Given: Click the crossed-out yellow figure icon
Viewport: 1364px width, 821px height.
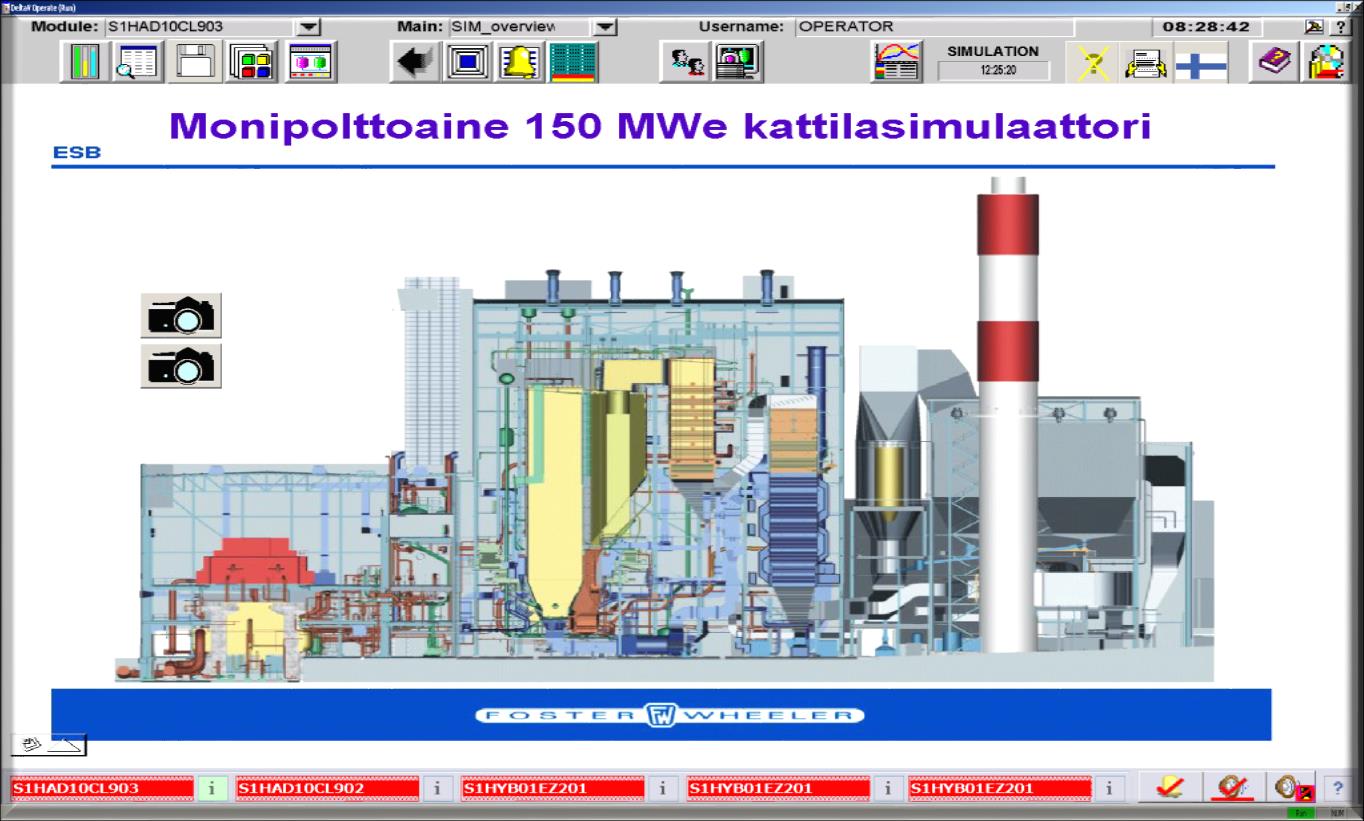Looking at the screenshot, I should coord(1091,62).
